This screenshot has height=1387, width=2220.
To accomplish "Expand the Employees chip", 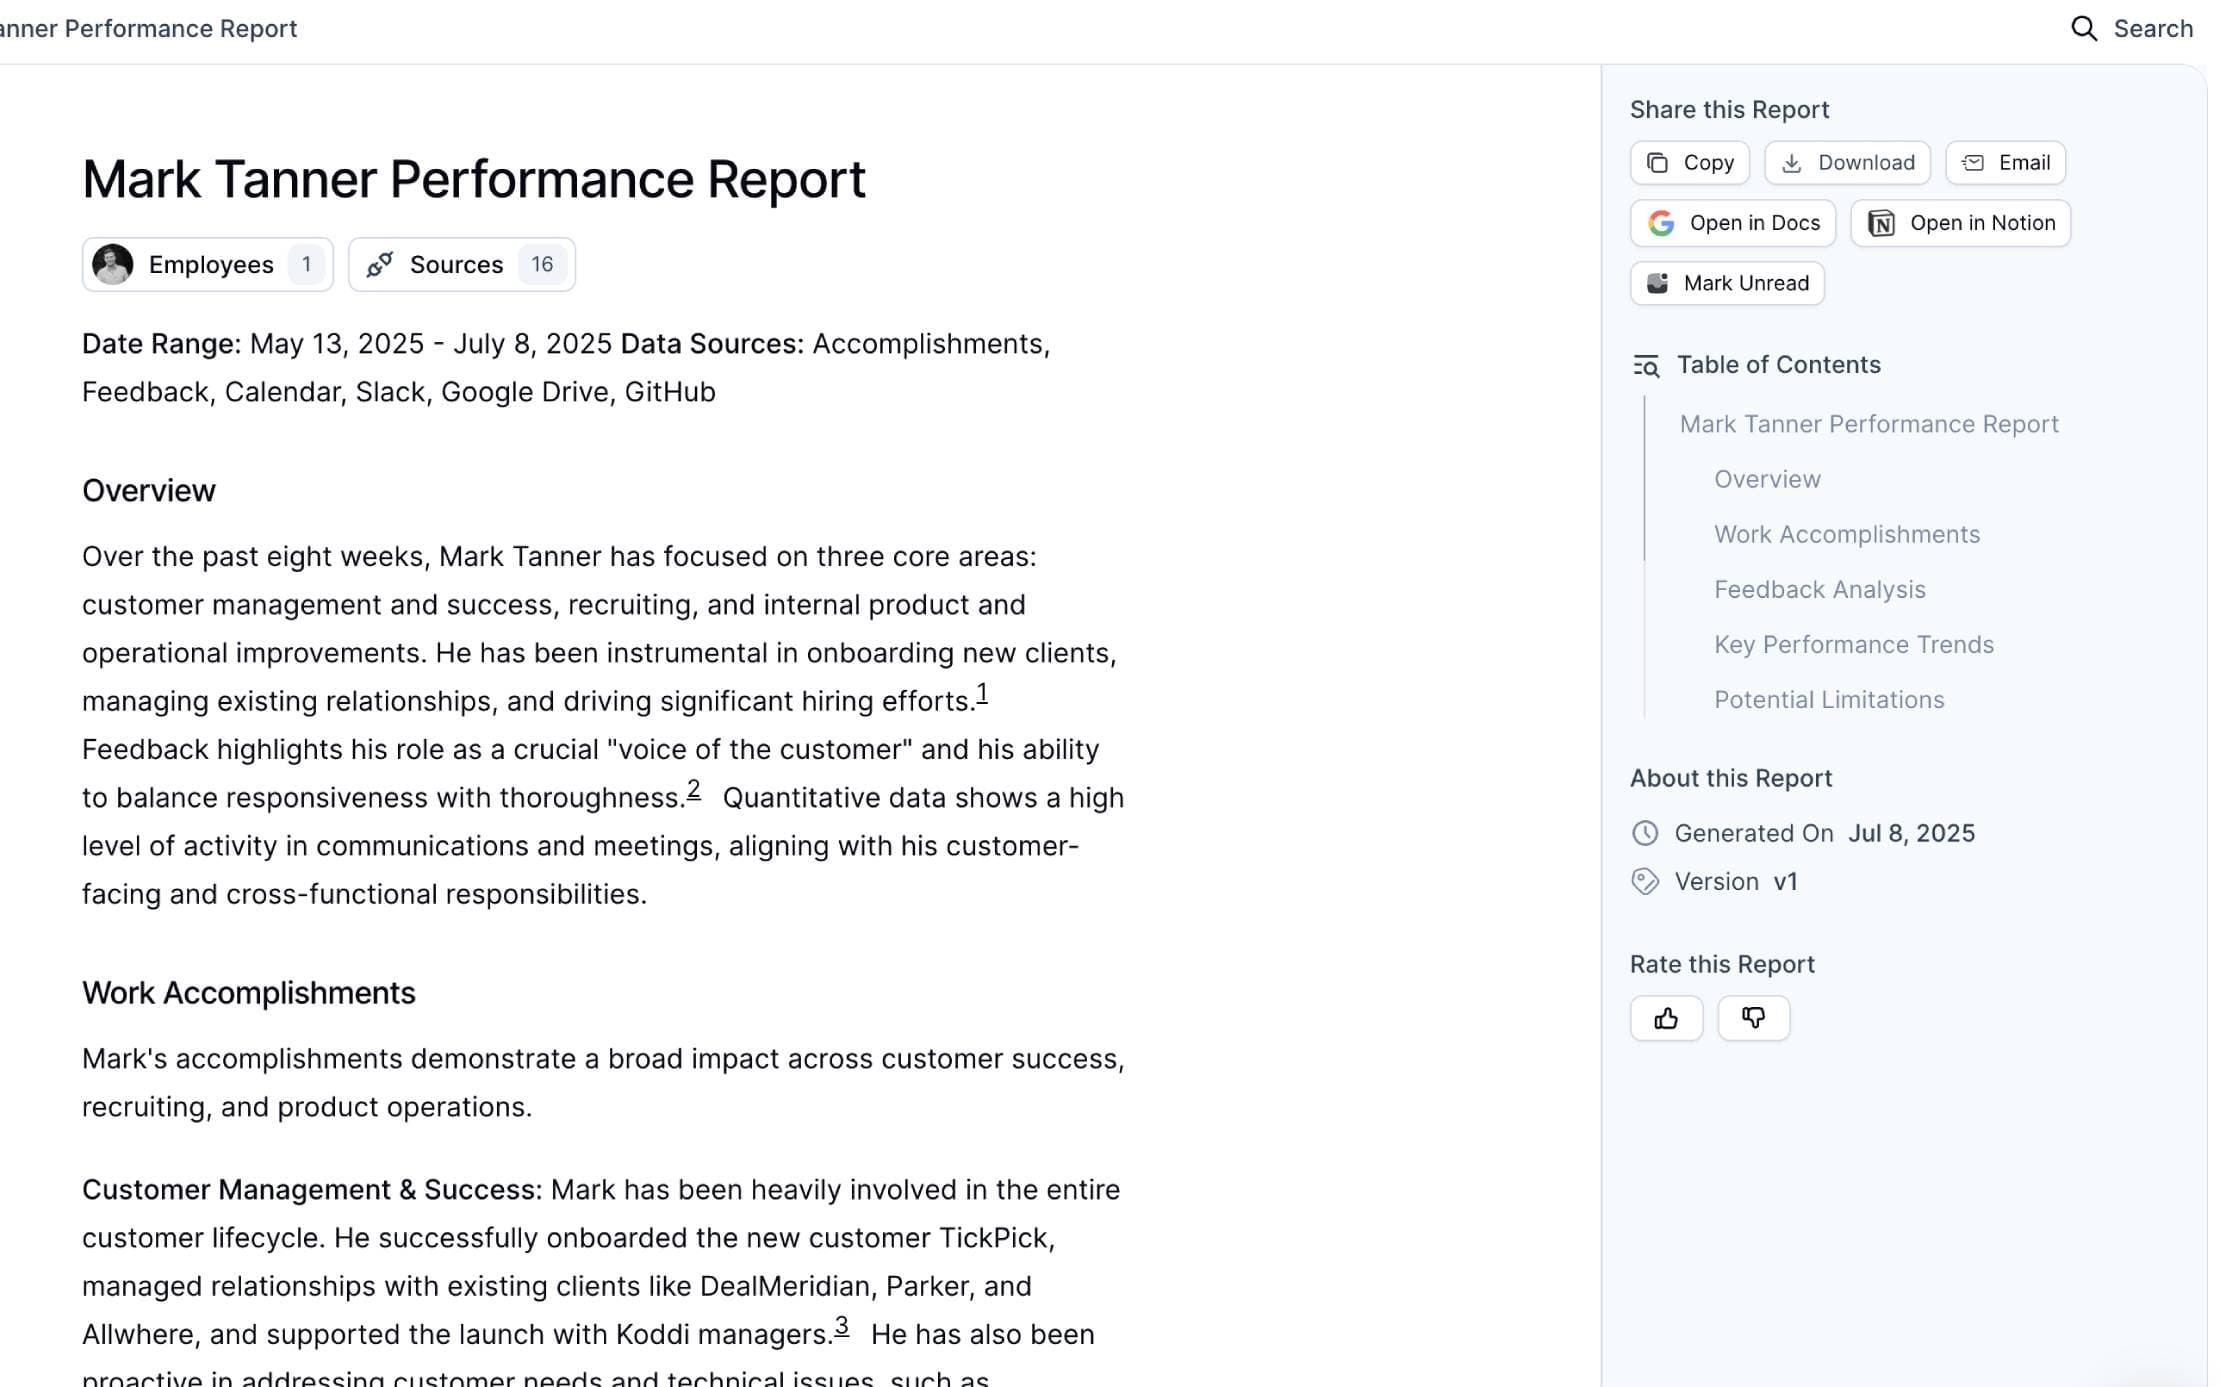I will (x=208, y=265).
